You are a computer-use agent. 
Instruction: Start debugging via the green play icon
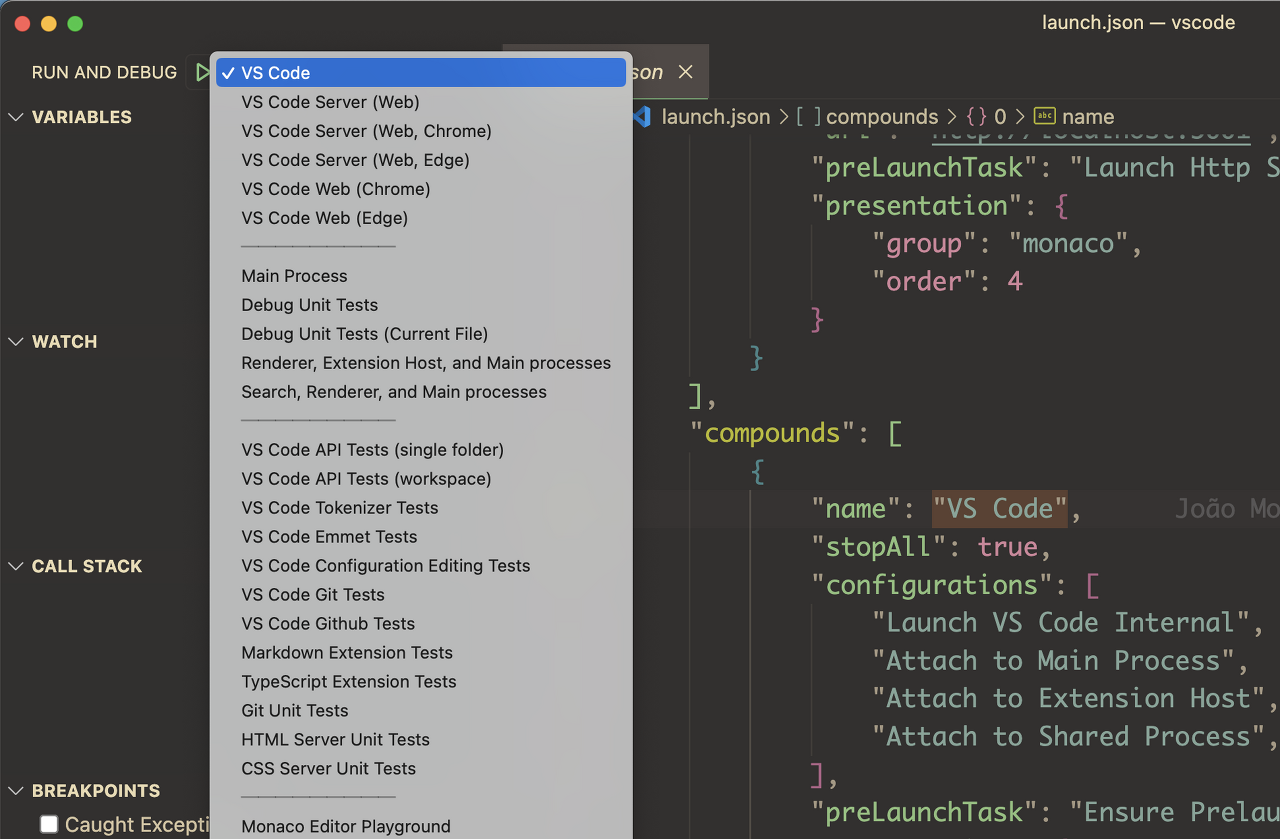tap(203, 71)
